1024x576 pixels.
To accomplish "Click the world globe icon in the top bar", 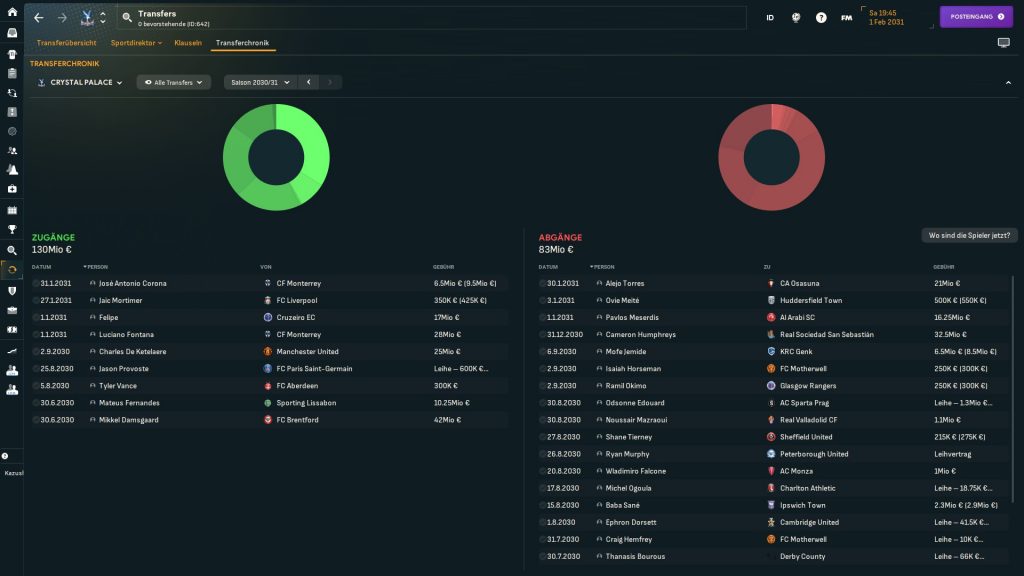I will (x=796, y=18).
